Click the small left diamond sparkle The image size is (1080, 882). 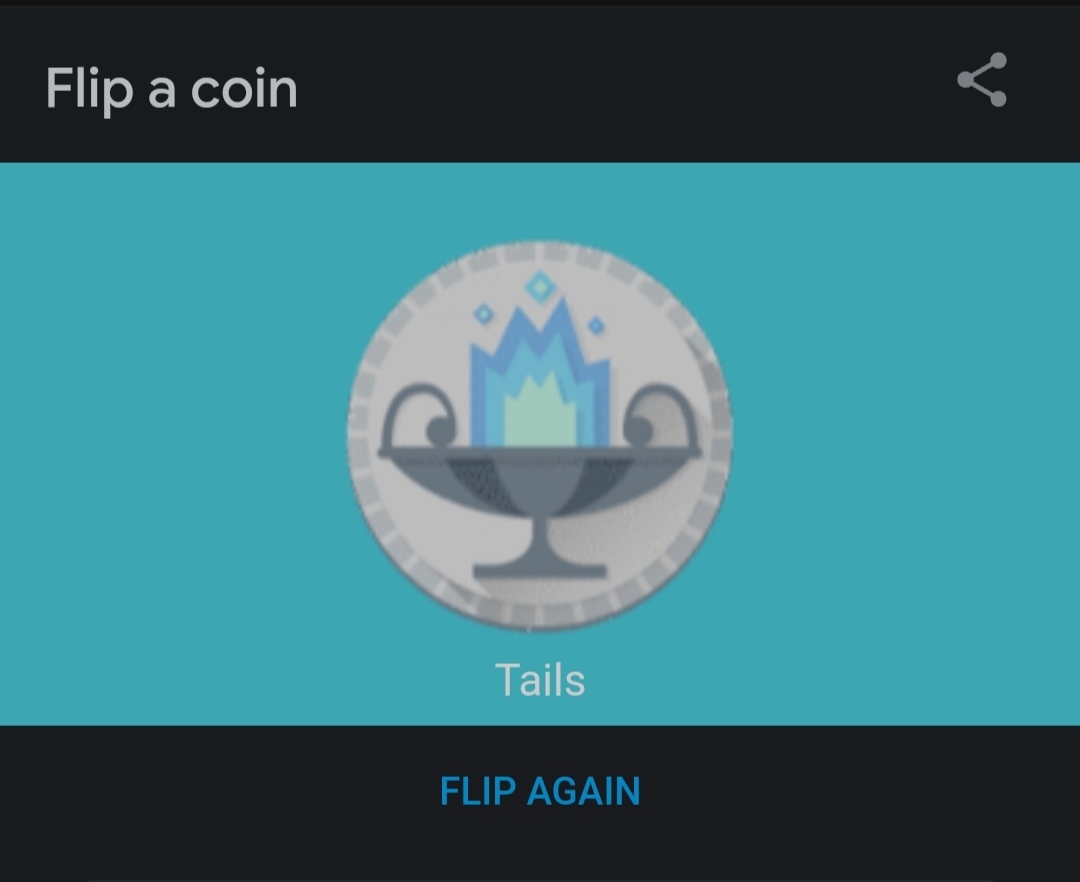(x=484, y=314)
